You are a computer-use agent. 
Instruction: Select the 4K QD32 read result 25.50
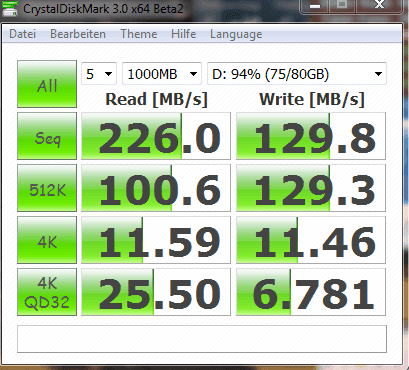[x=156, y=292]
